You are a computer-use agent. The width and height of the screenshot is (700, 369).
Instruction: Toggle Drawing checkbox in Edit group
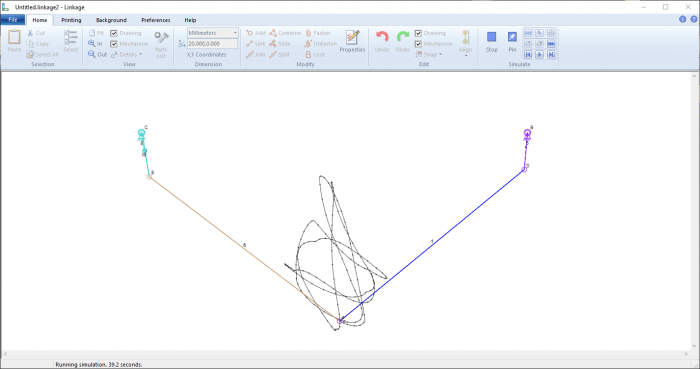[x=418, y=33]
